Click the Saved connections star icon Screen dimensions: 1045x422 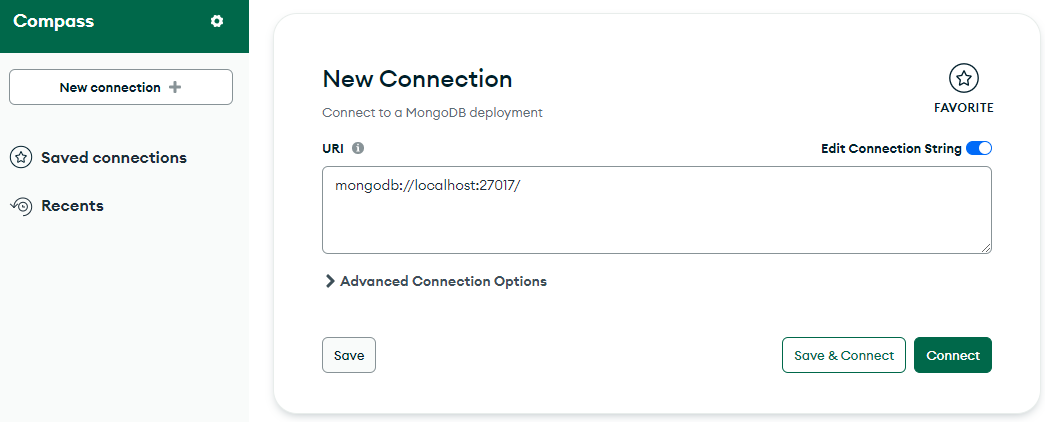(x=21, y=158)
